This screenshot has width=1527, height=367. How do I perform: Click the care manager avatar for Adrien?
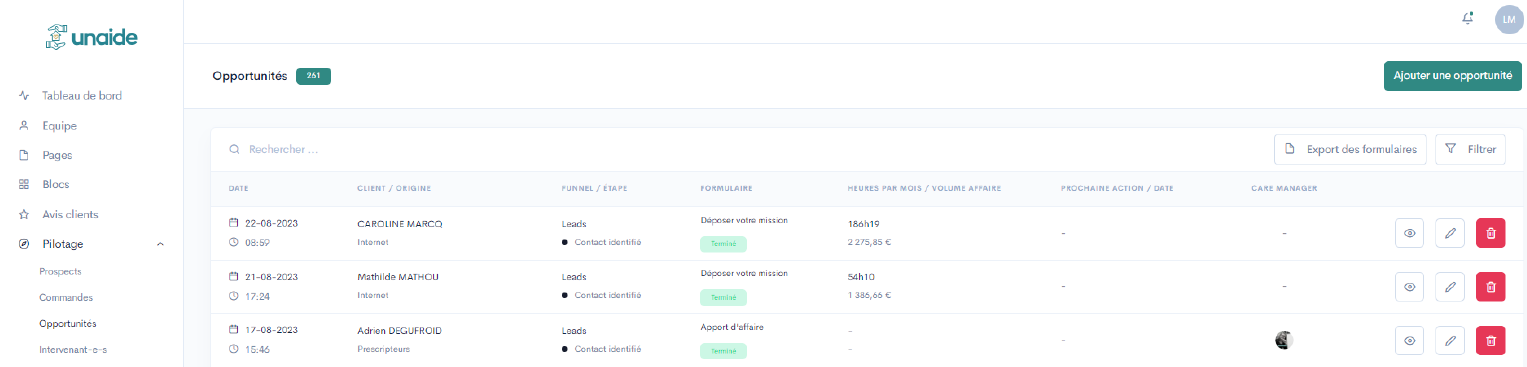(1284, 340)
